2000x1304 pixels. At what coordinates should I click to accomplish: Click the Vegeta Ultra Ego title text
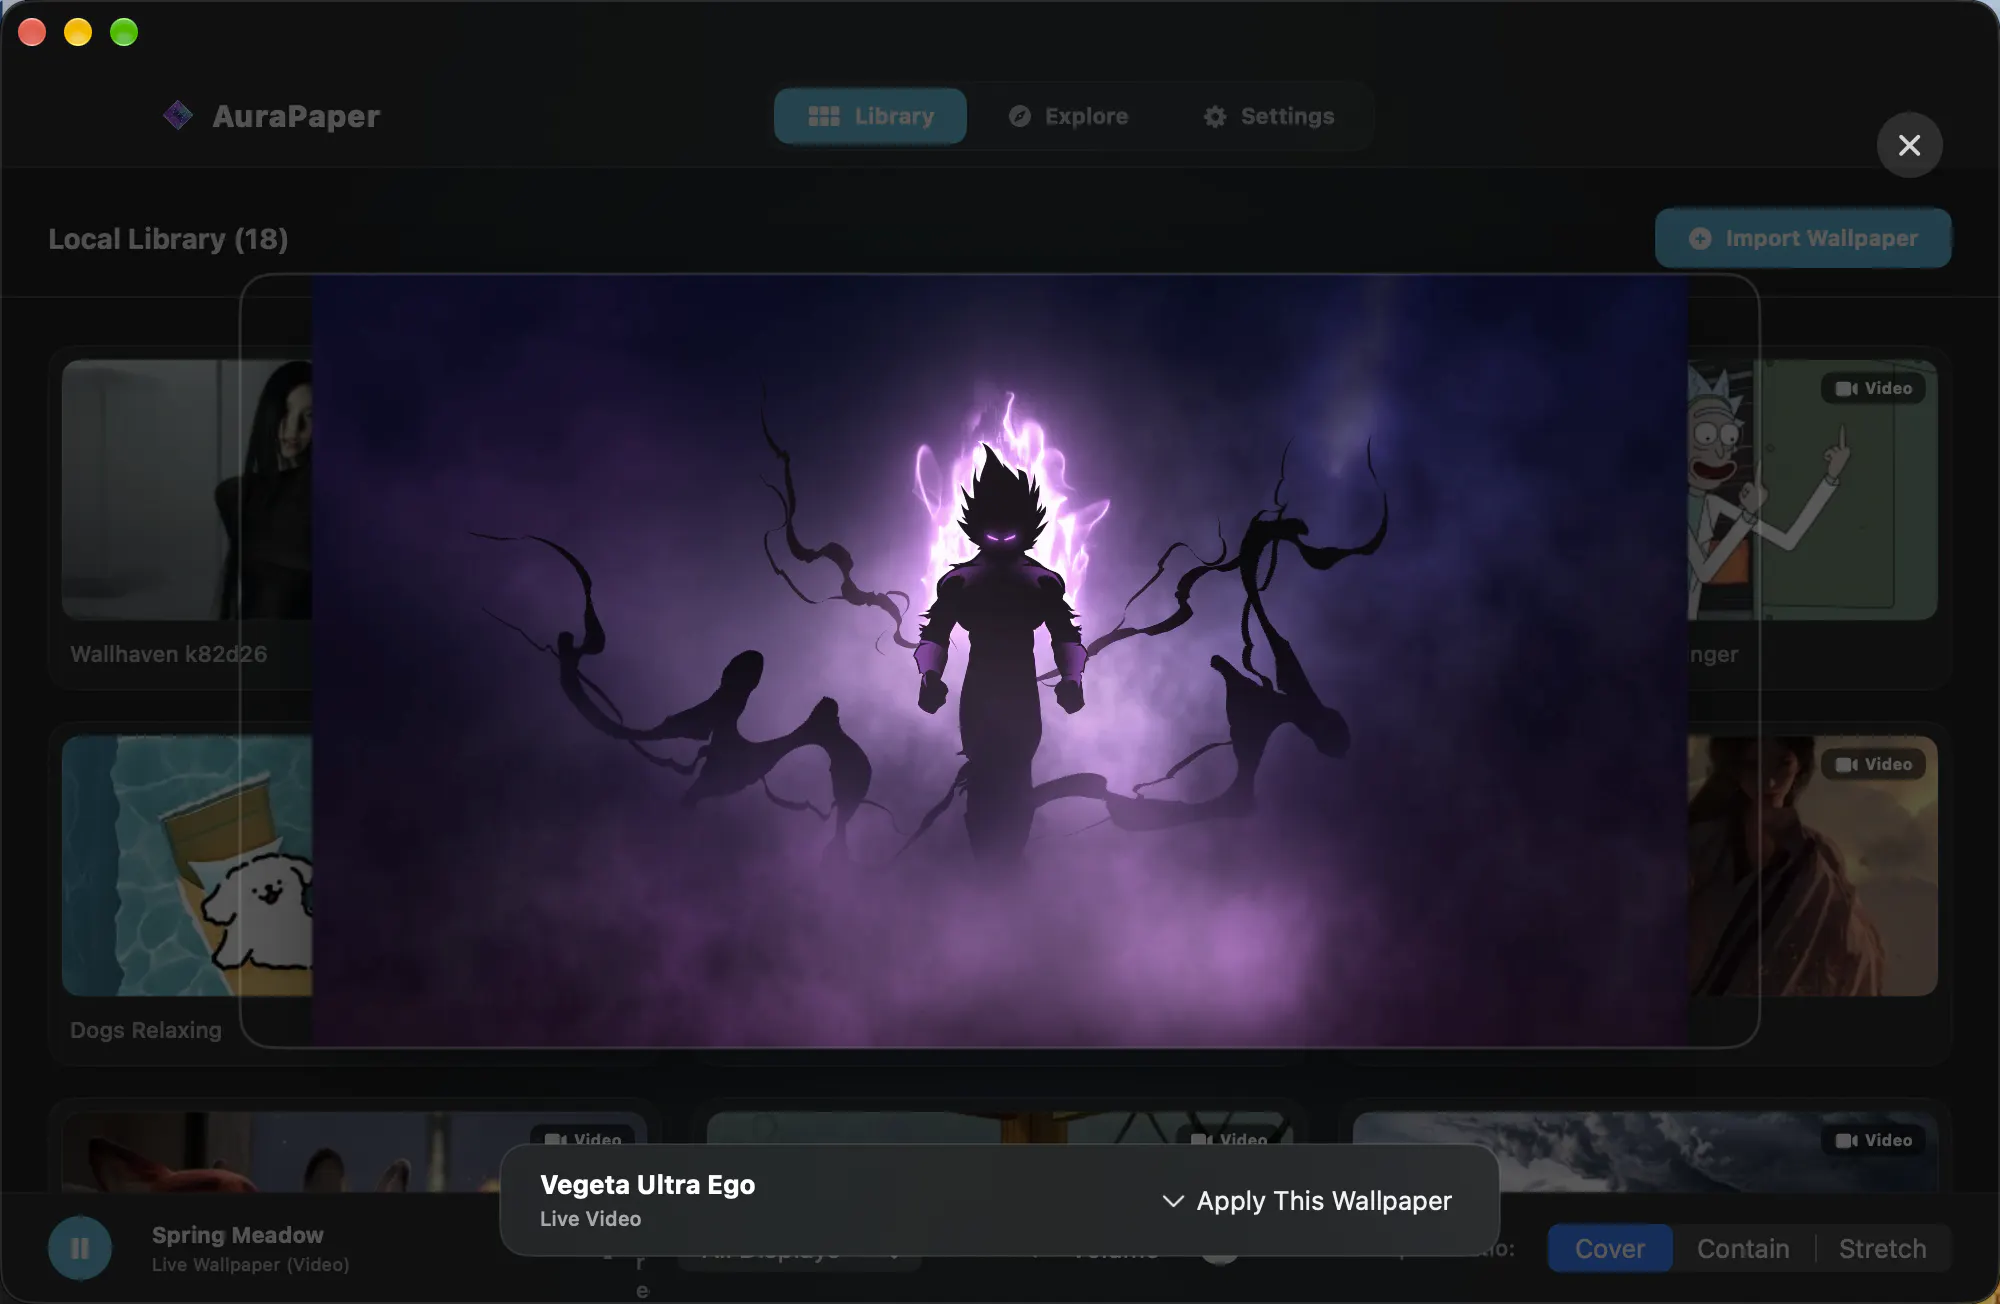click(x=647, y=1184)
